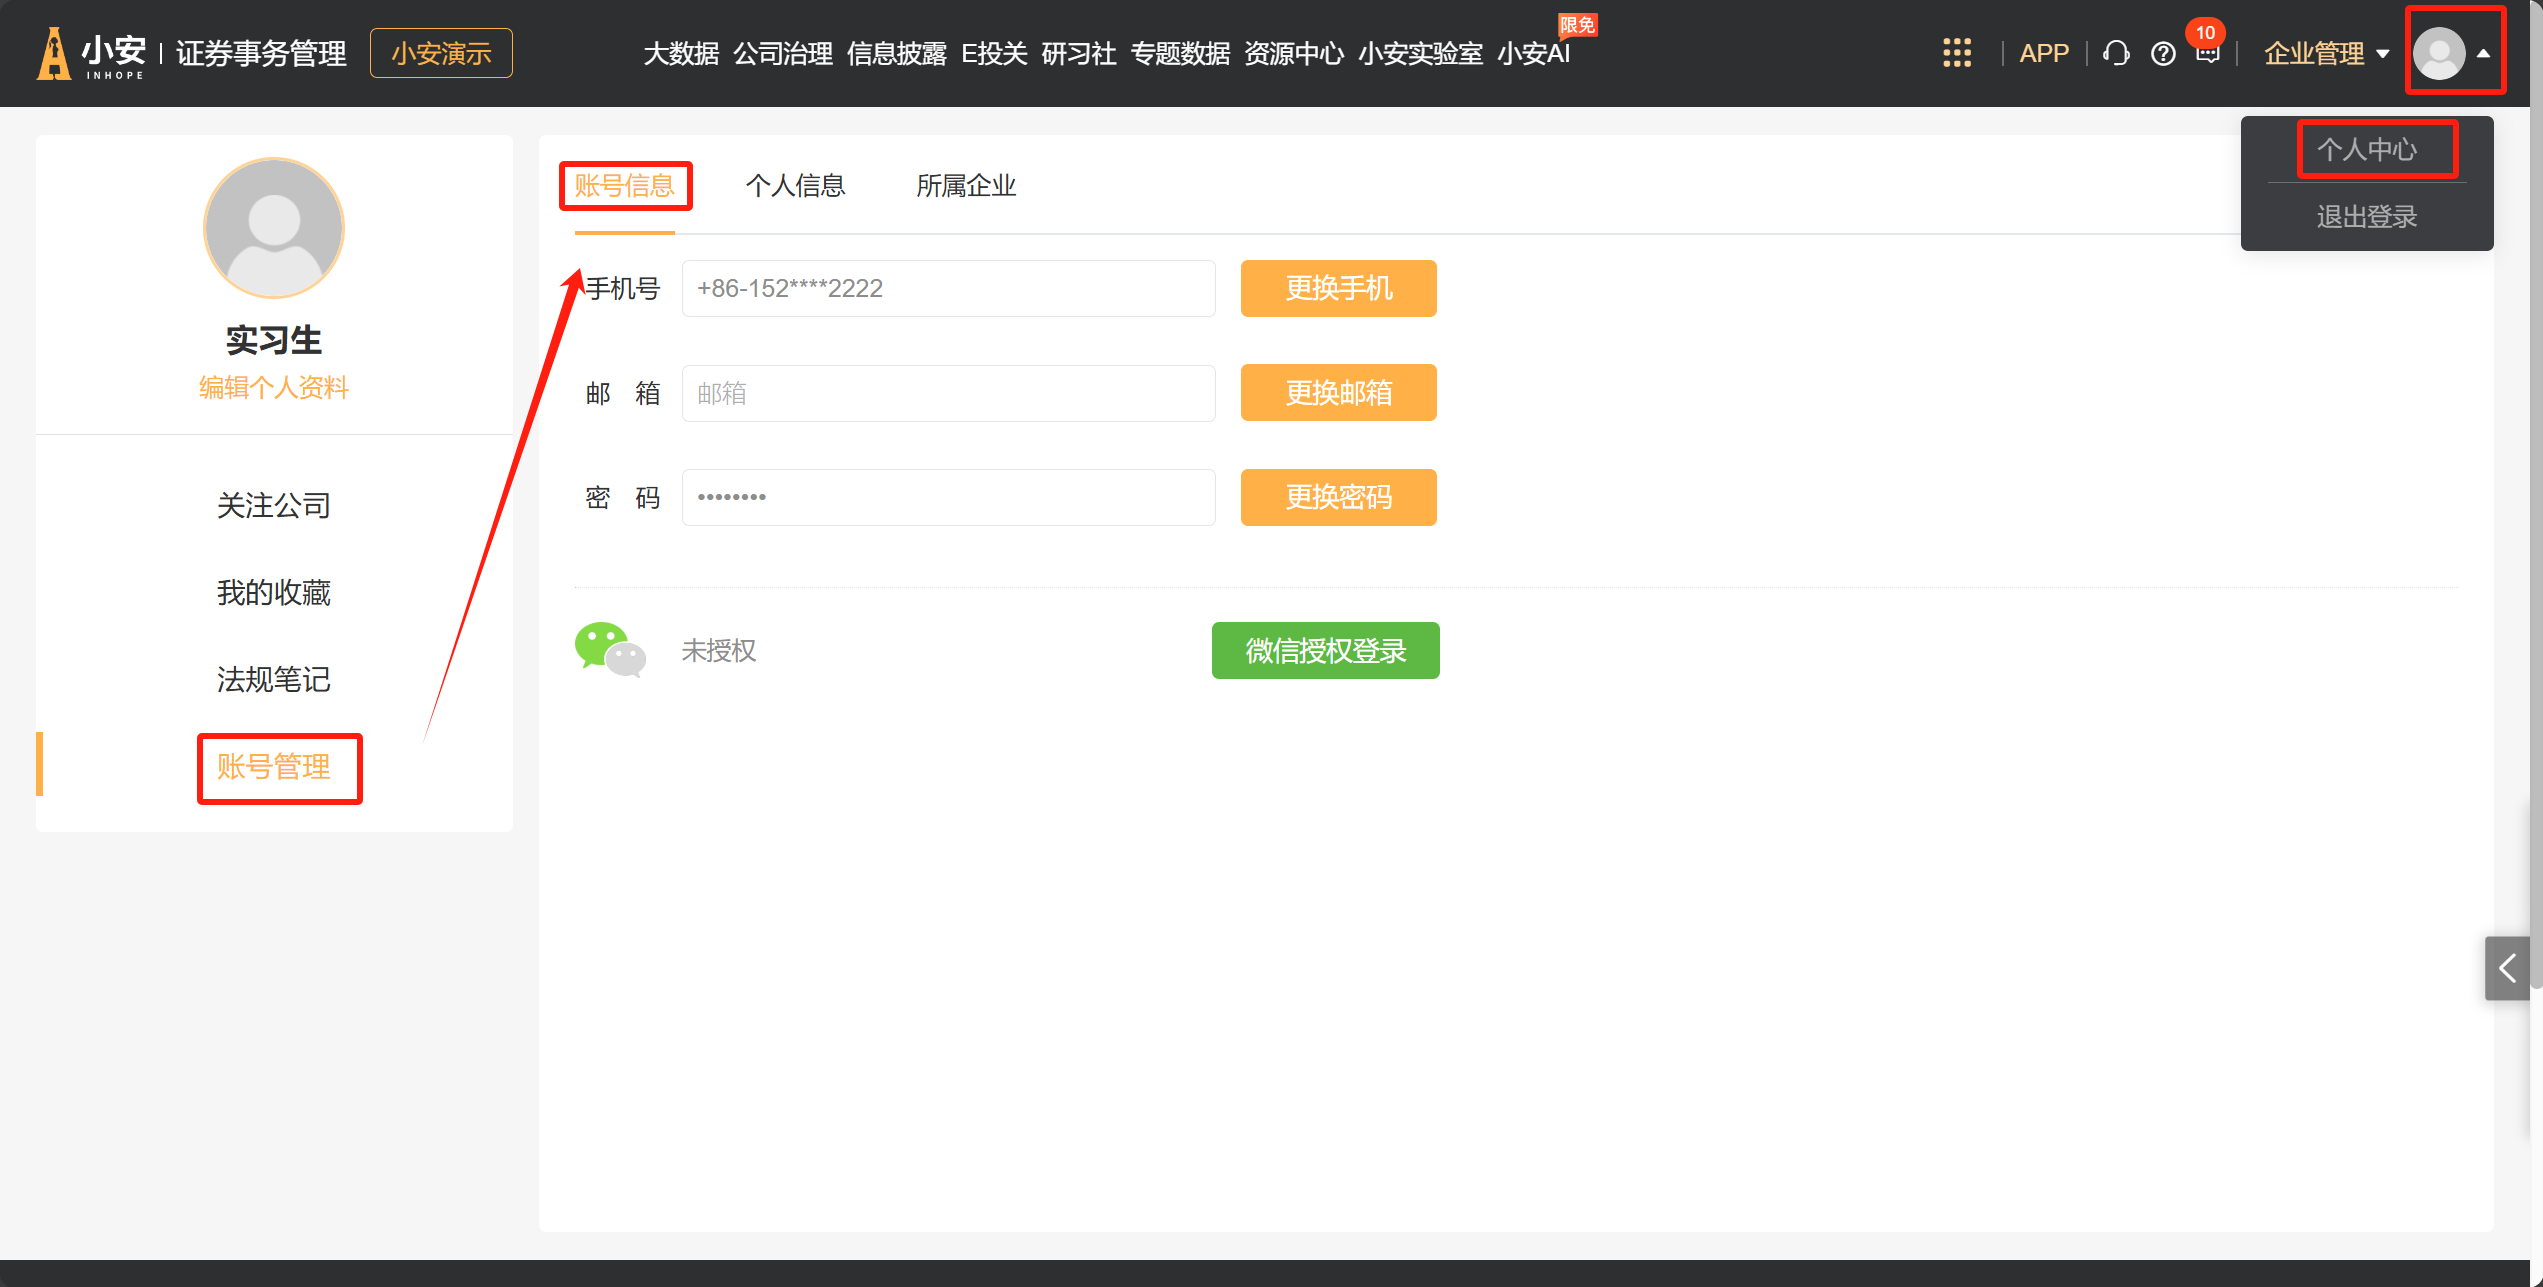Click the 小安 INHOPE logo
Image resolution: width=2543 pixels, height=1287 pixels.
point(92,53)
